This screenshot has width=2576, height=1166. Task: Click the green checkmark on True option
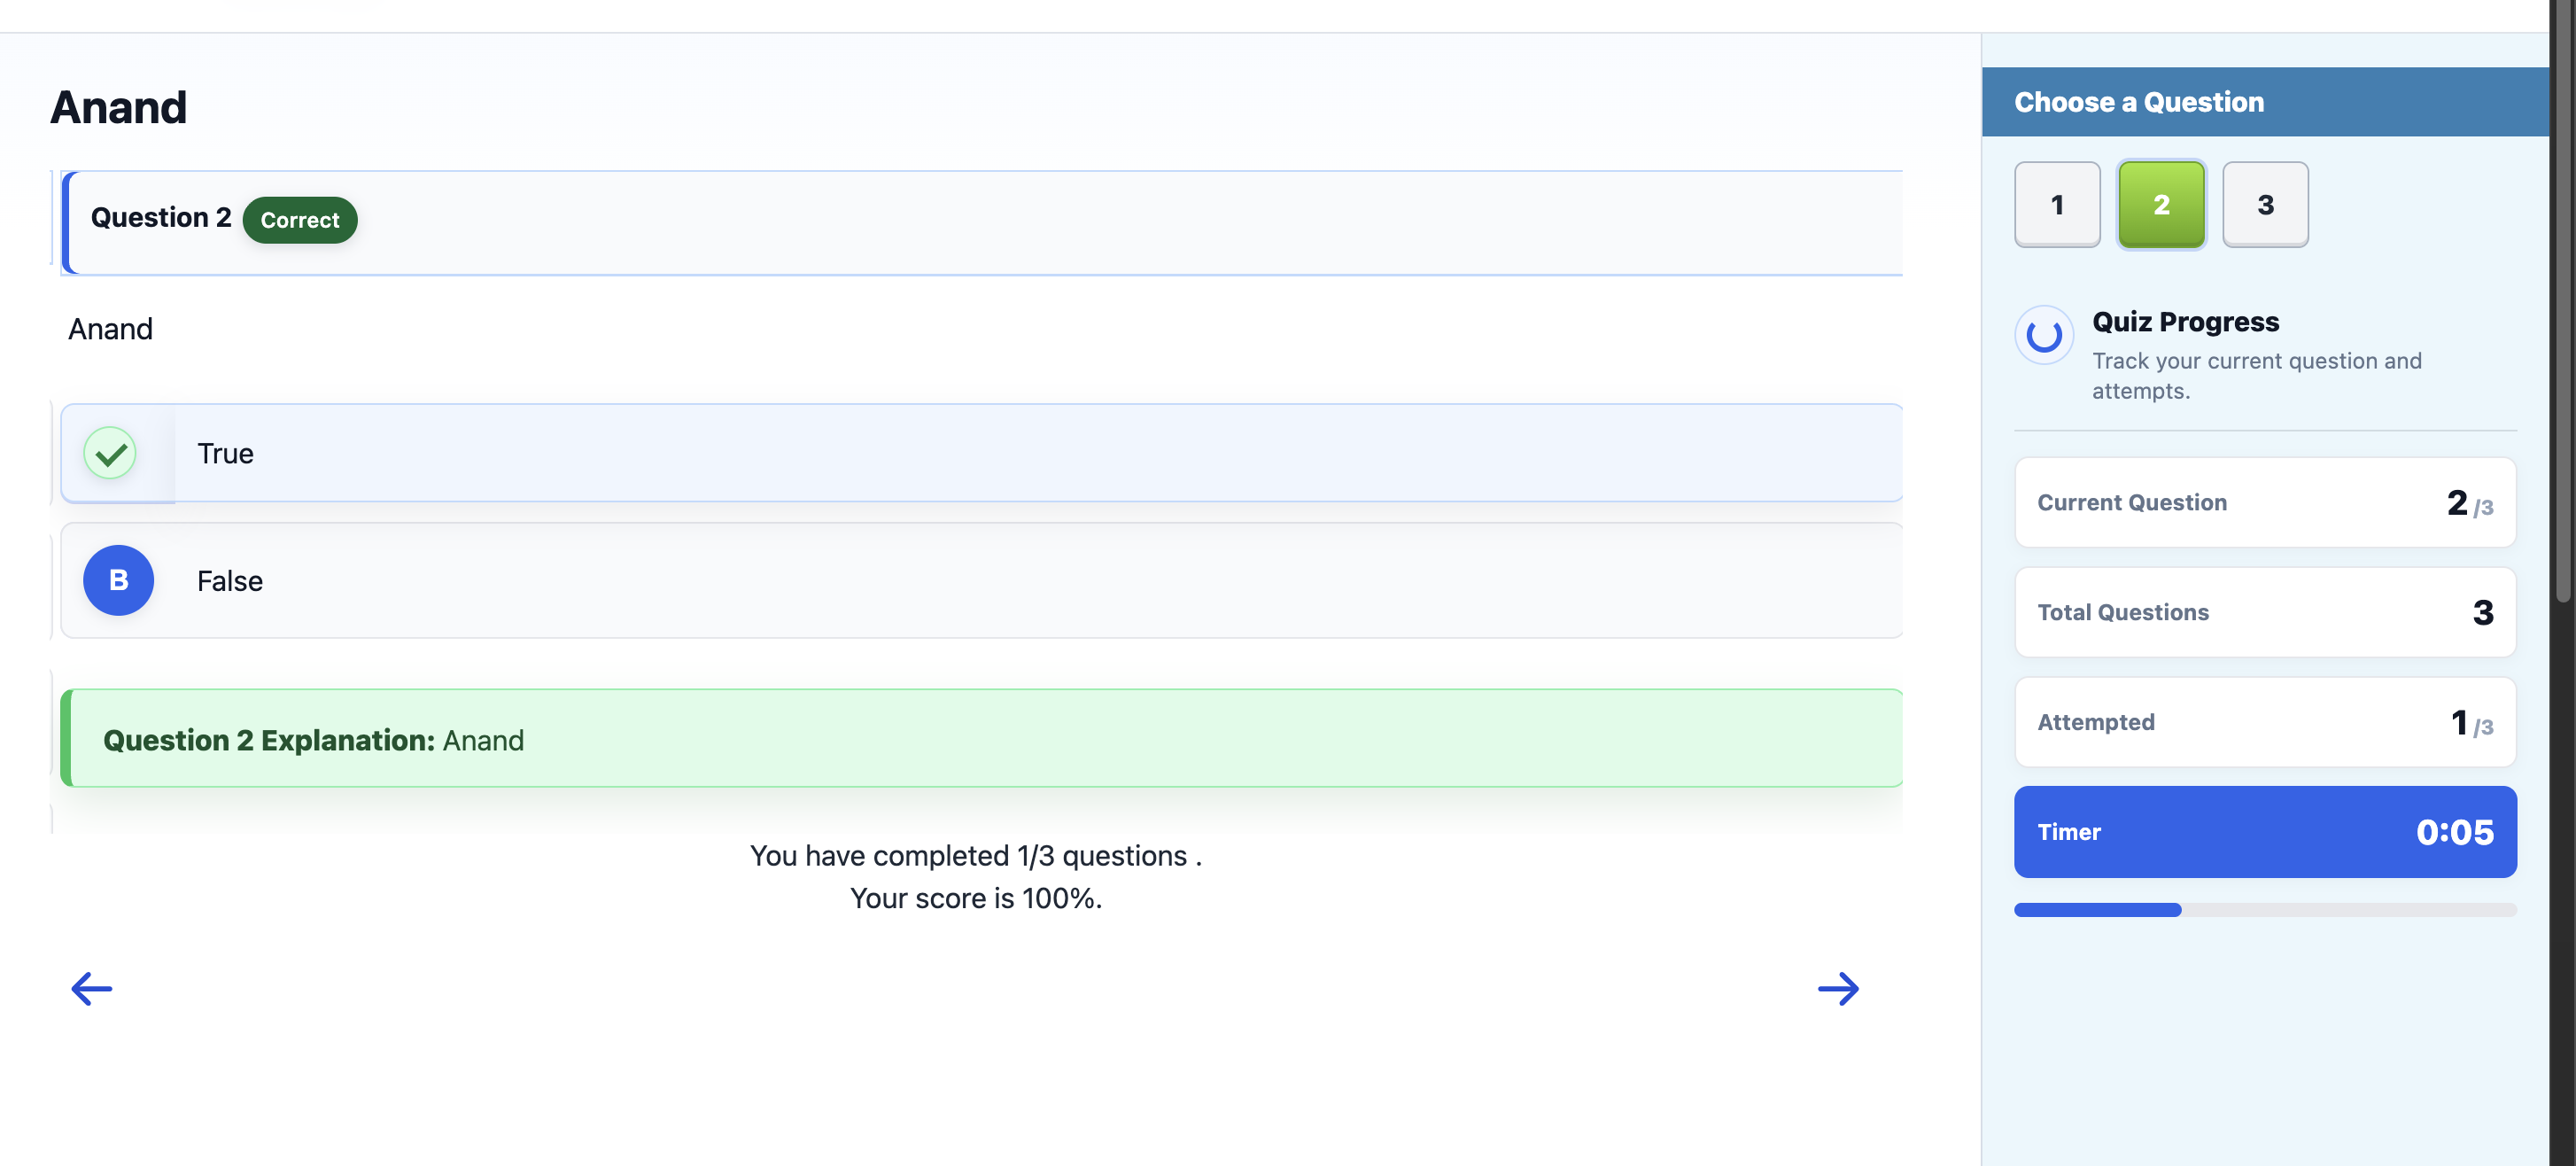tap(110, 453)
